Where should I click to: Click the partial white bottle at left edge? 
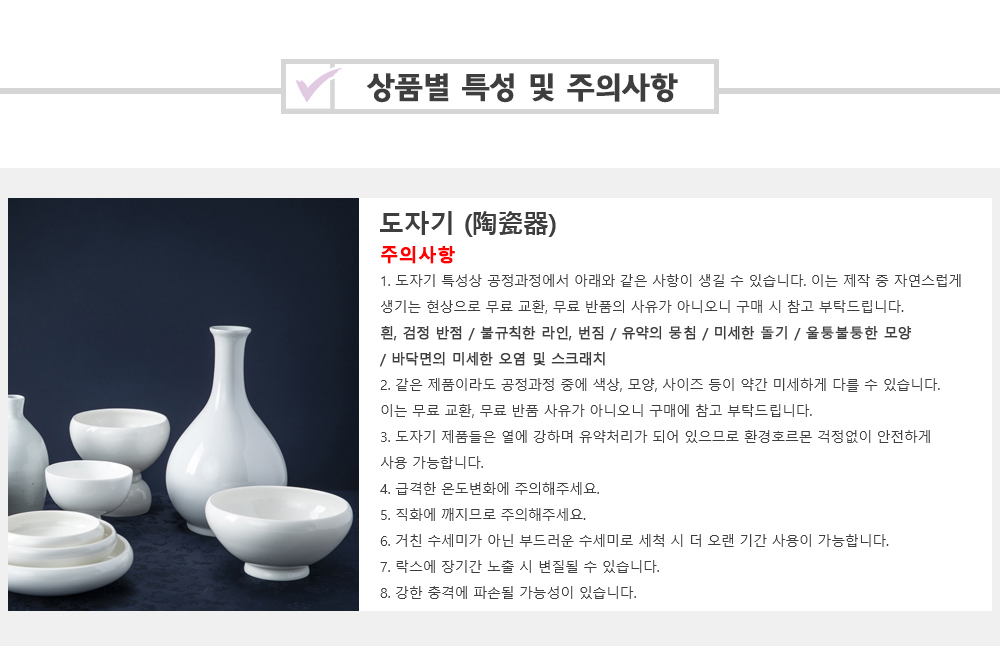[27, 450]
